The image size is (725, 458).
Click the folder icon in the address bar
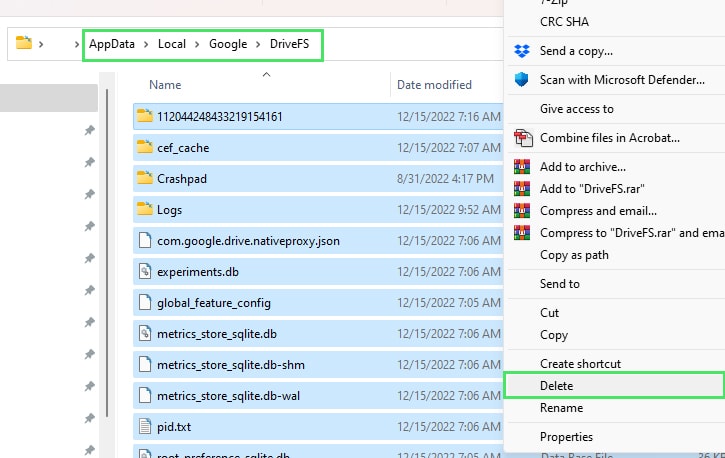[24, 43]
